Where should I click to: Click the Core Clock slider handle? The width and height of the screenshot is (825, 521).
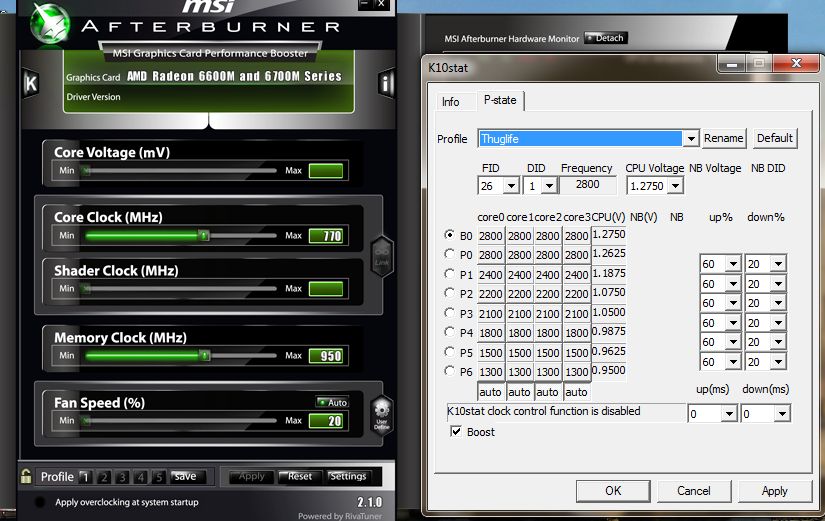pos(204,235)
